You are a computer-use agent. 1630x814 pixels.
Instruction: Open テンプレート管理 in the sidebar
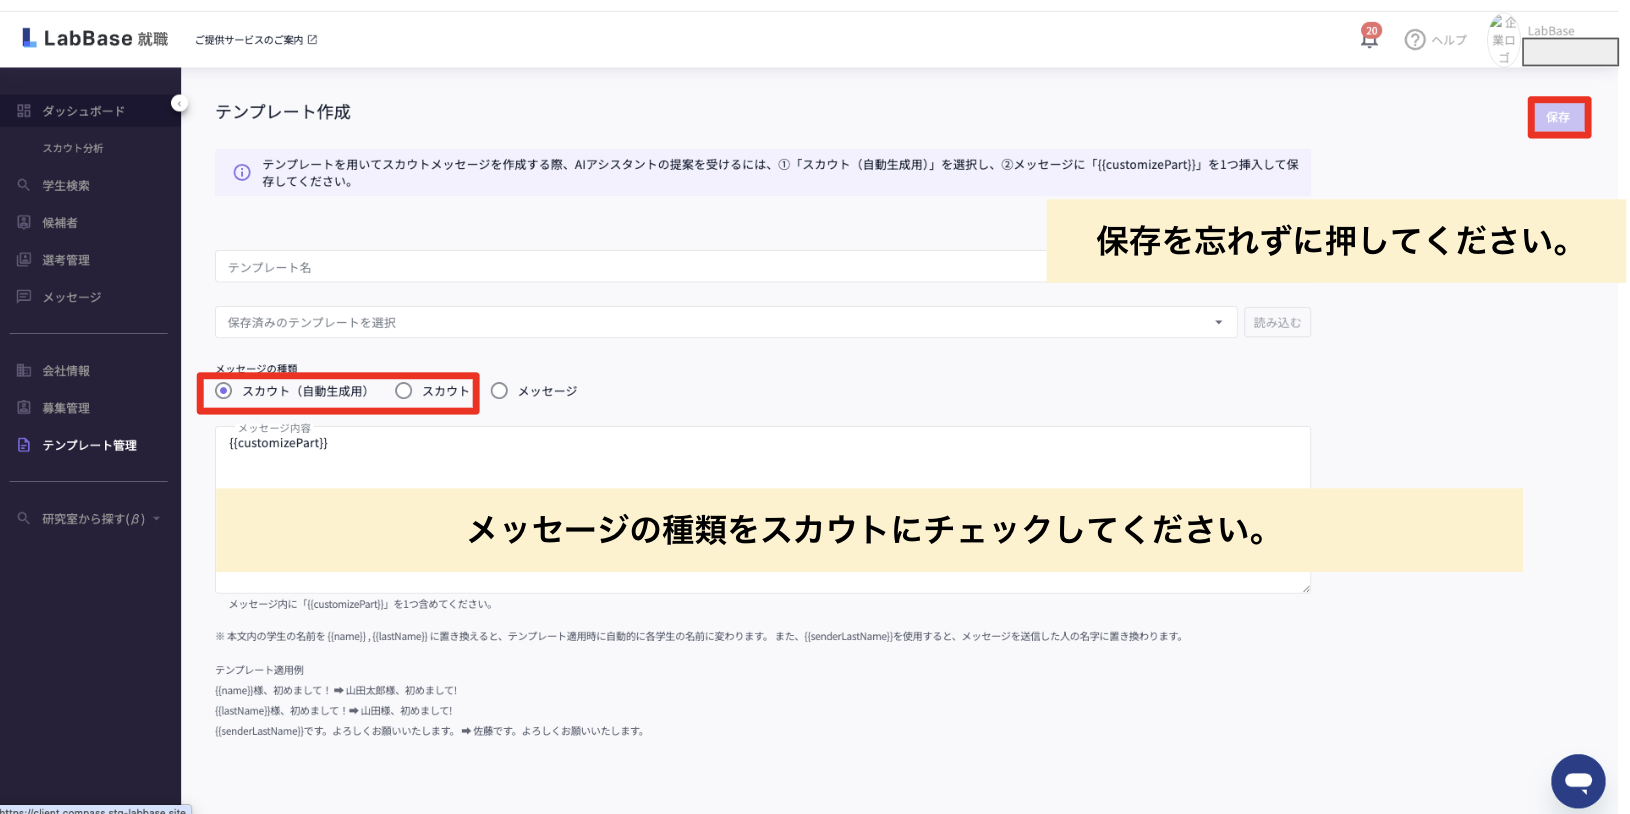pyautogui.click(x=90, y=445)
